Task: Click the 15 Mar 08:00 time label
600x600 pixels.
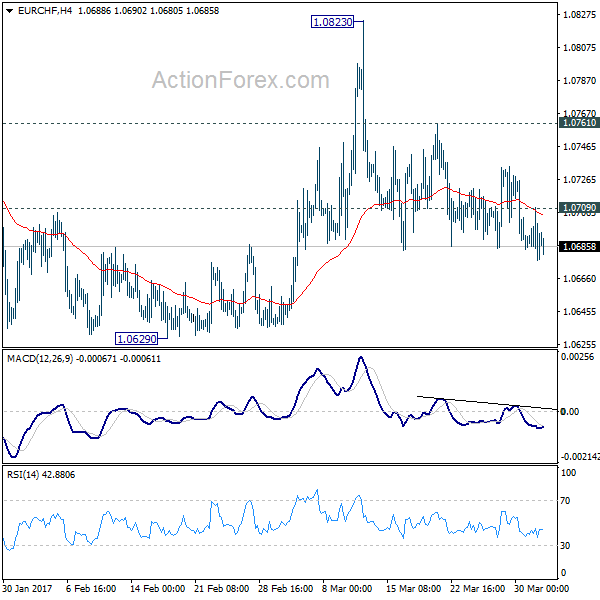Action: (x=414, y=588)
